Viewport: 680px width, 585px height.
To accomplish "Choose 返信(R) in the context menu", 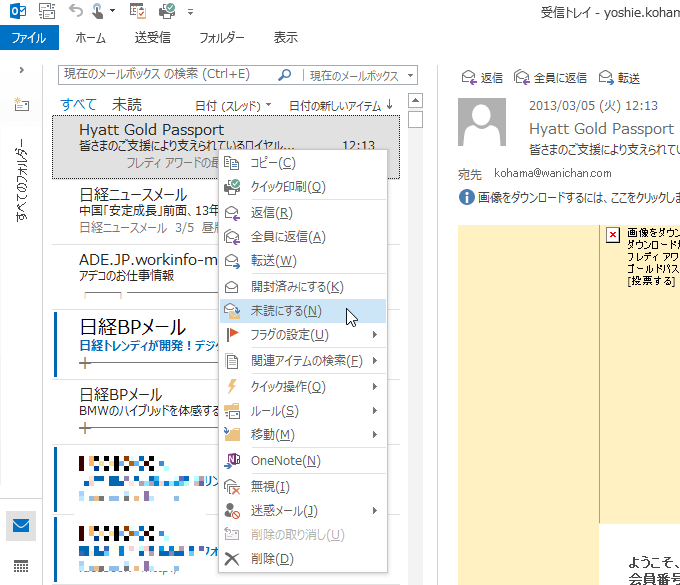I will (x=303, y=213).
